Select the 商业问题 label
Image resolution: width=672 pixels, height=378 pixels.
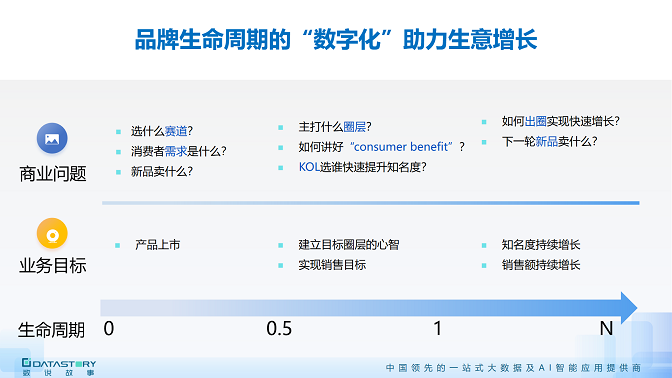click(x=52, y=174)
